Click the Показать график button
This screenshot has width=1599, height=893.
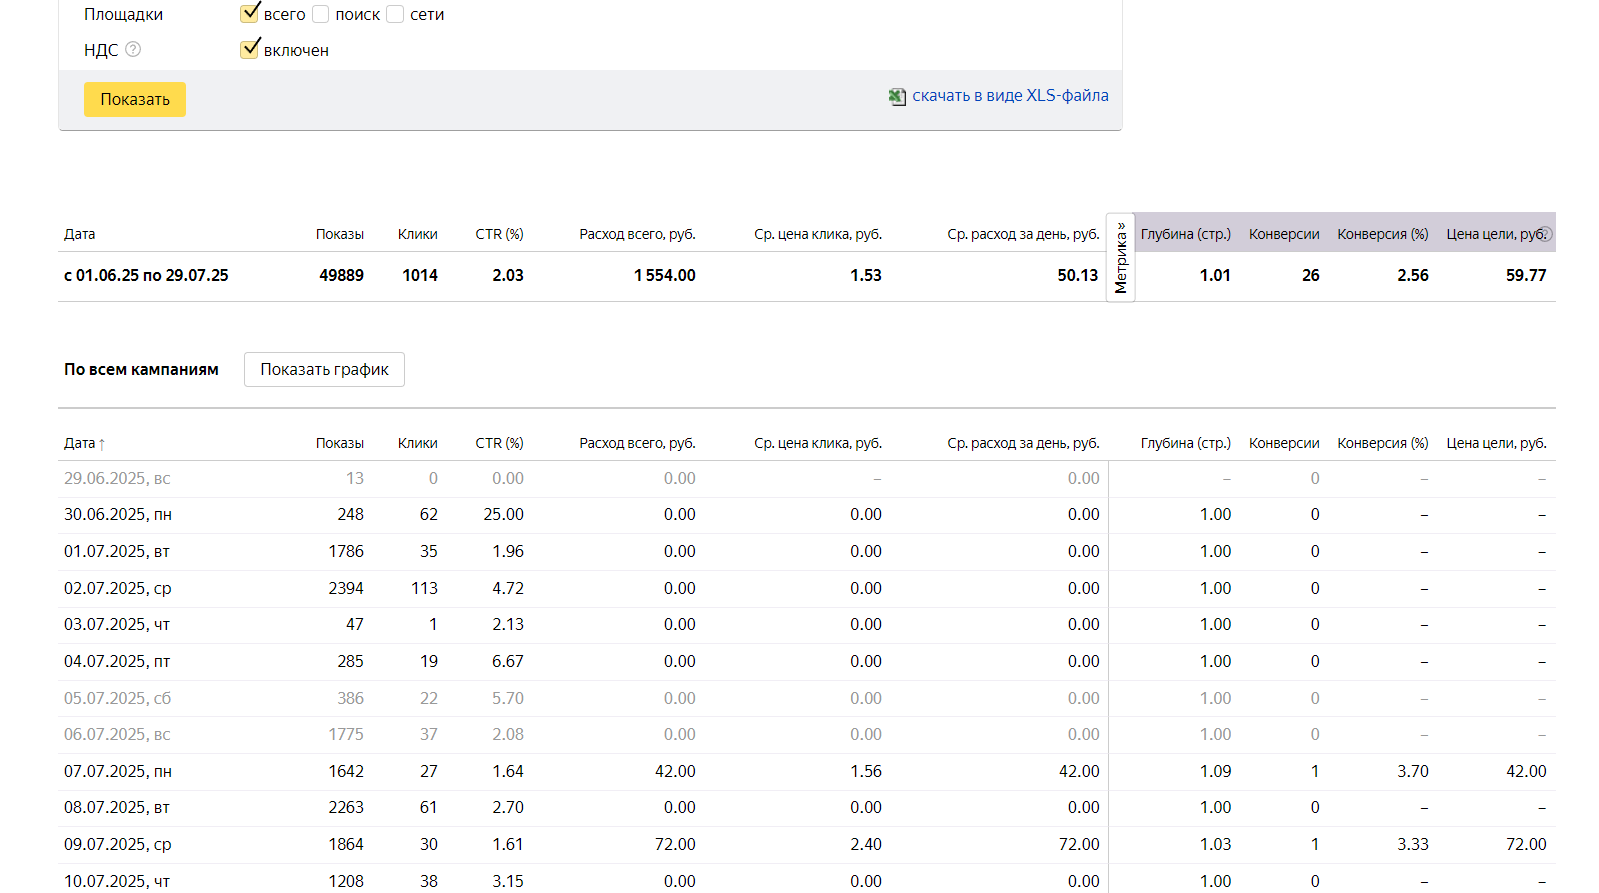click(324, 369)
